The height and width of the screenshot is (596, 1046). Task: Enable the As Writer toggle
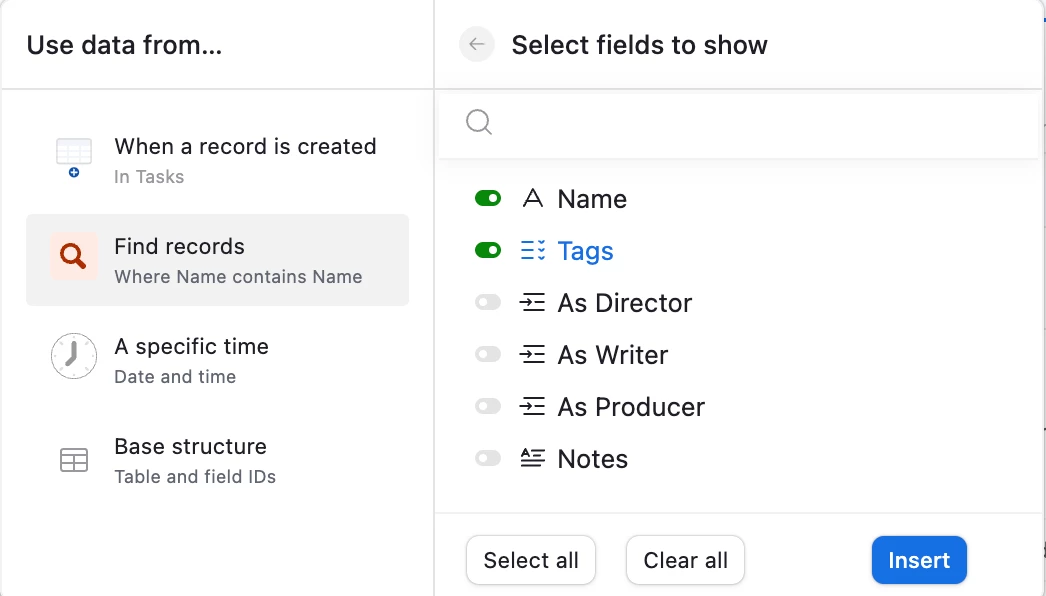pos(488,355)
